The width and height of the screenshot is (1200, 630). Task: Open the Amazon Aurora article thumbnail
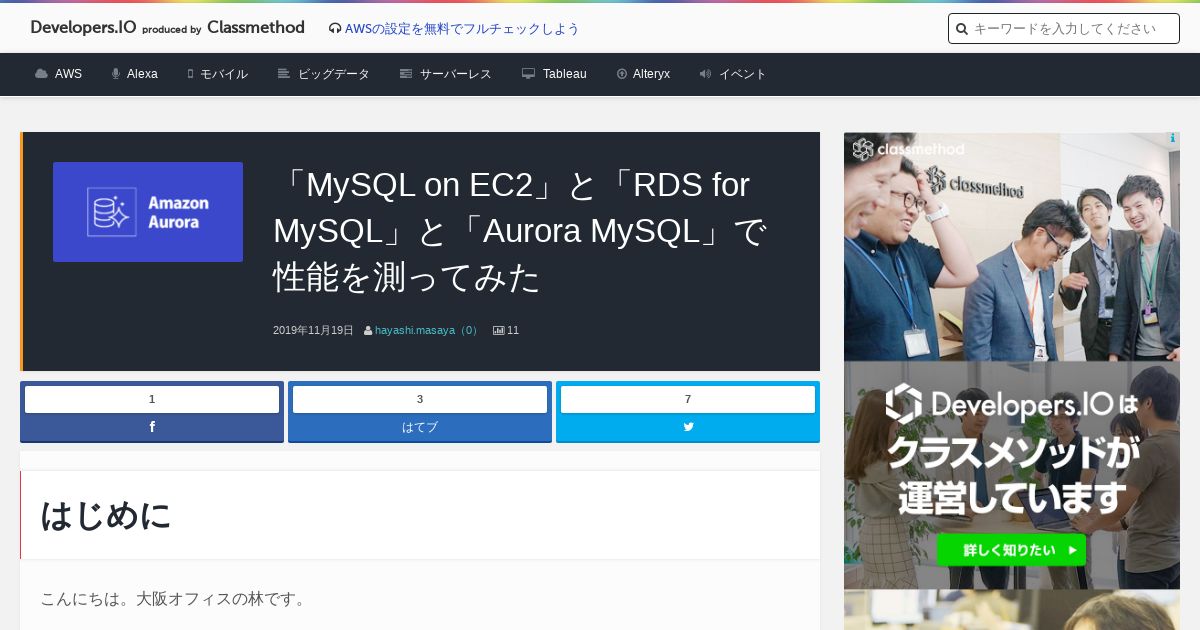click(x=148, y=212)
